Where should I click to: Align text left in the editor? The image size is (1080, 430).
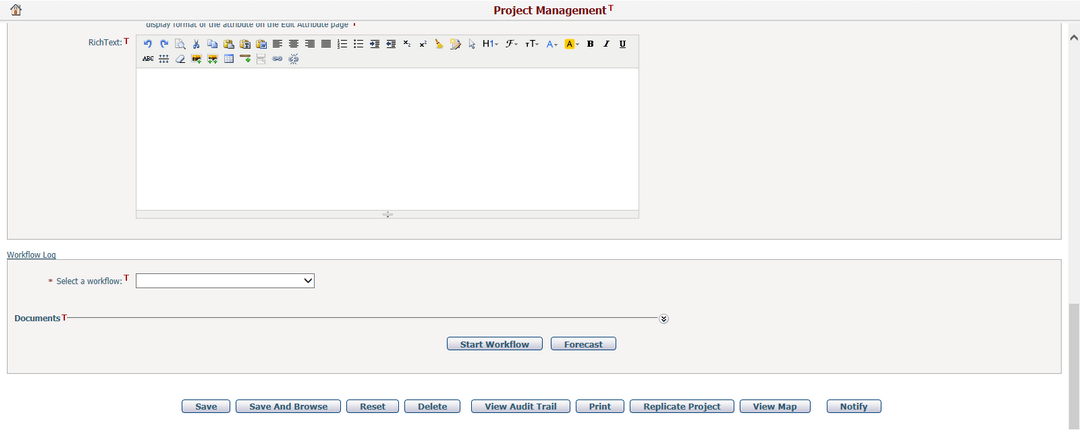tap(278, 43)
